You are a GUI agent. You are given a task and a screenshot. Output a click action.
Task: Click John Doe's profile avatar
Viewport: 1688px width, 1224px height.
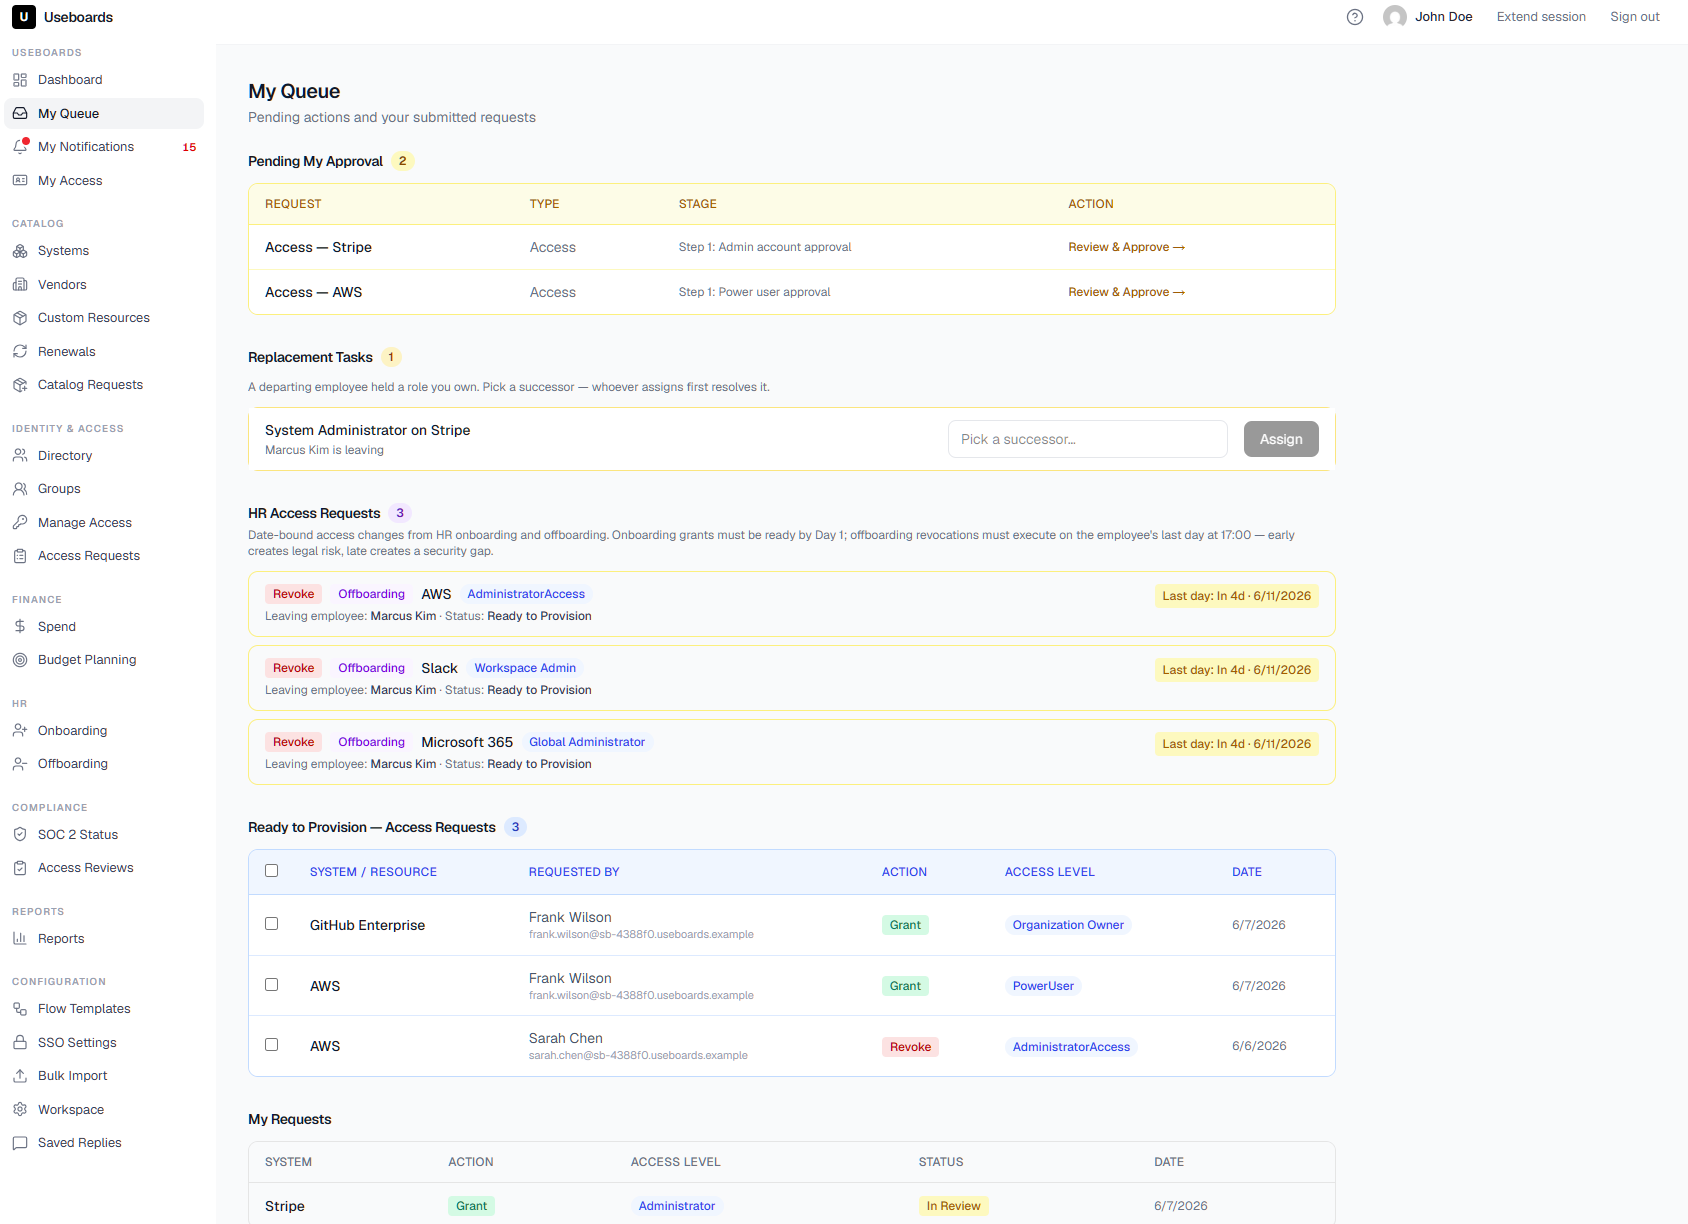(1395, 17)
